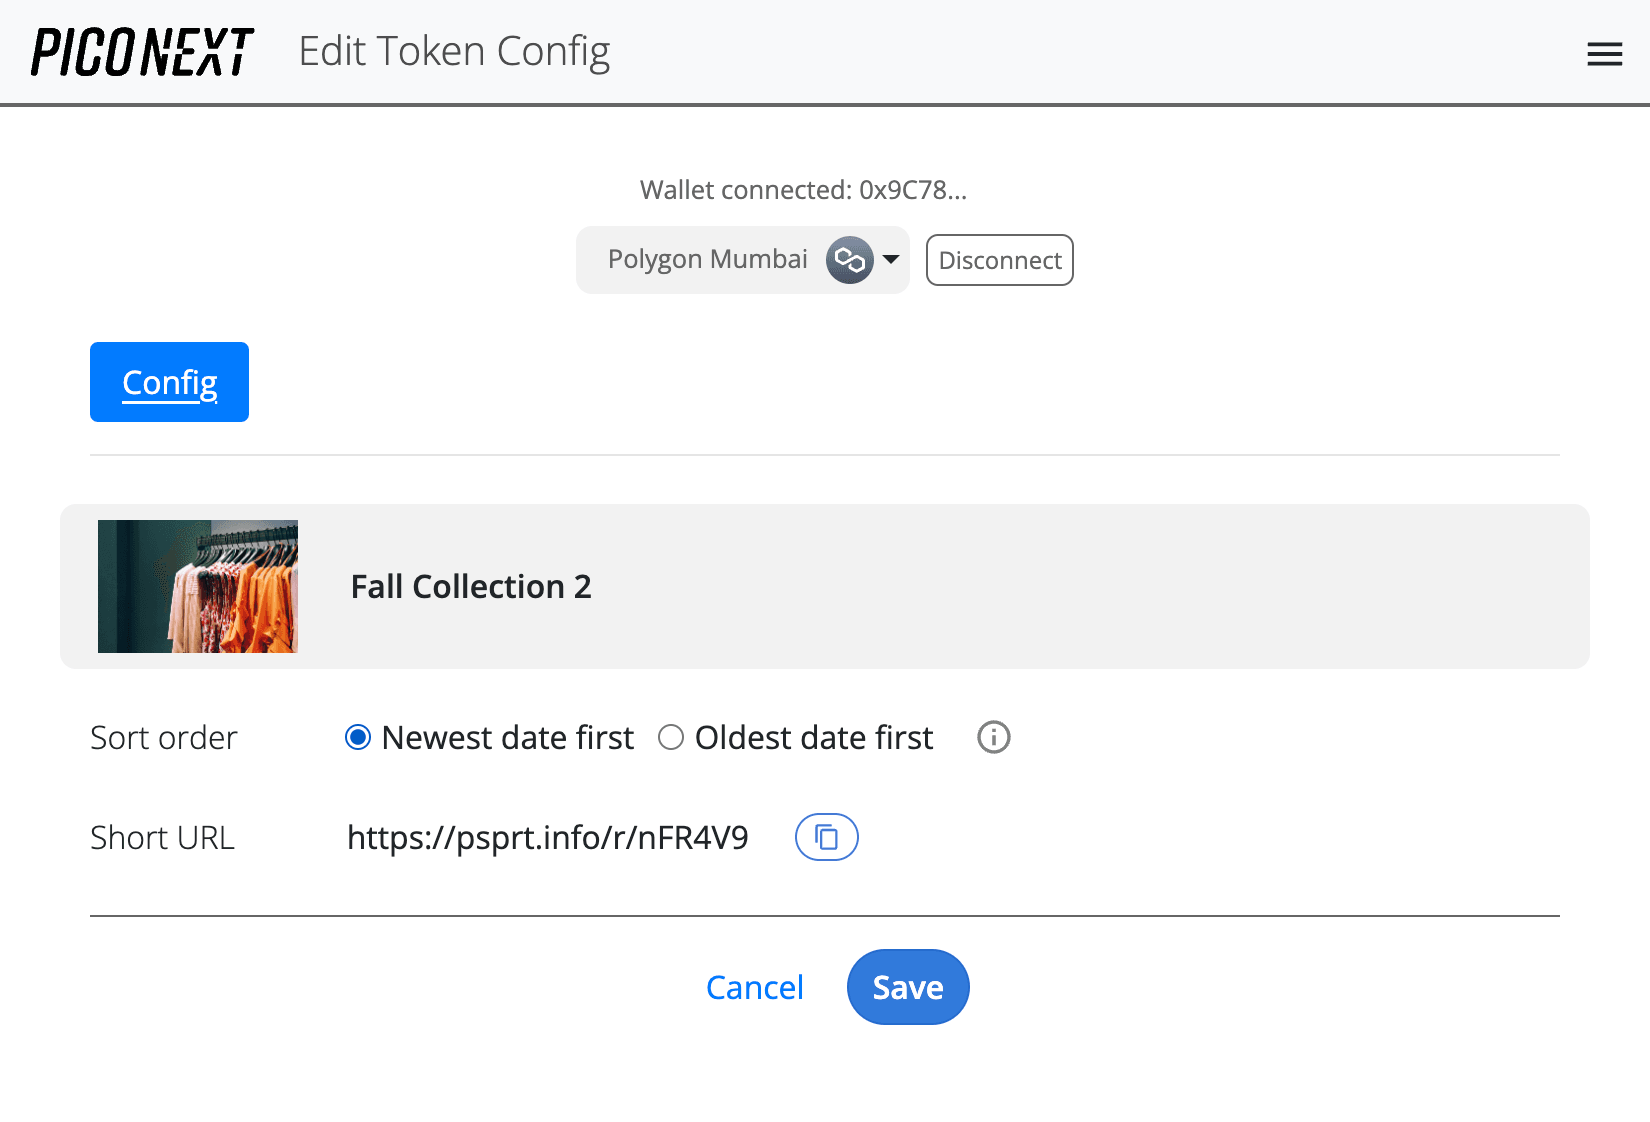The width and height of the screenshot is (1650, 1122).
Task: Enable oldest-first sorting radio option
Action: pos(671,737)
